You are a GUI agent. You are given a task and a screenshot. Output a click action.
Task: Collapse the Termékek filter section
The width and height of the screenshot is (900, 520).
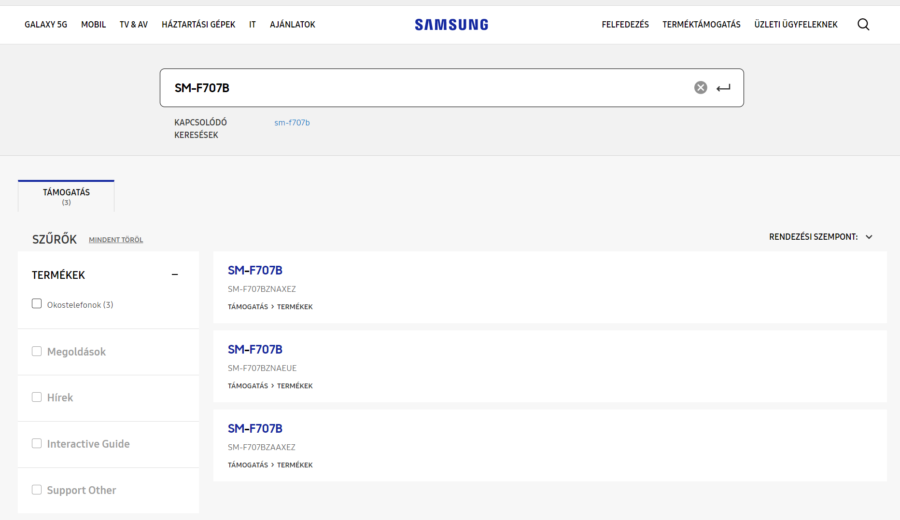click(x=175, y=275)
